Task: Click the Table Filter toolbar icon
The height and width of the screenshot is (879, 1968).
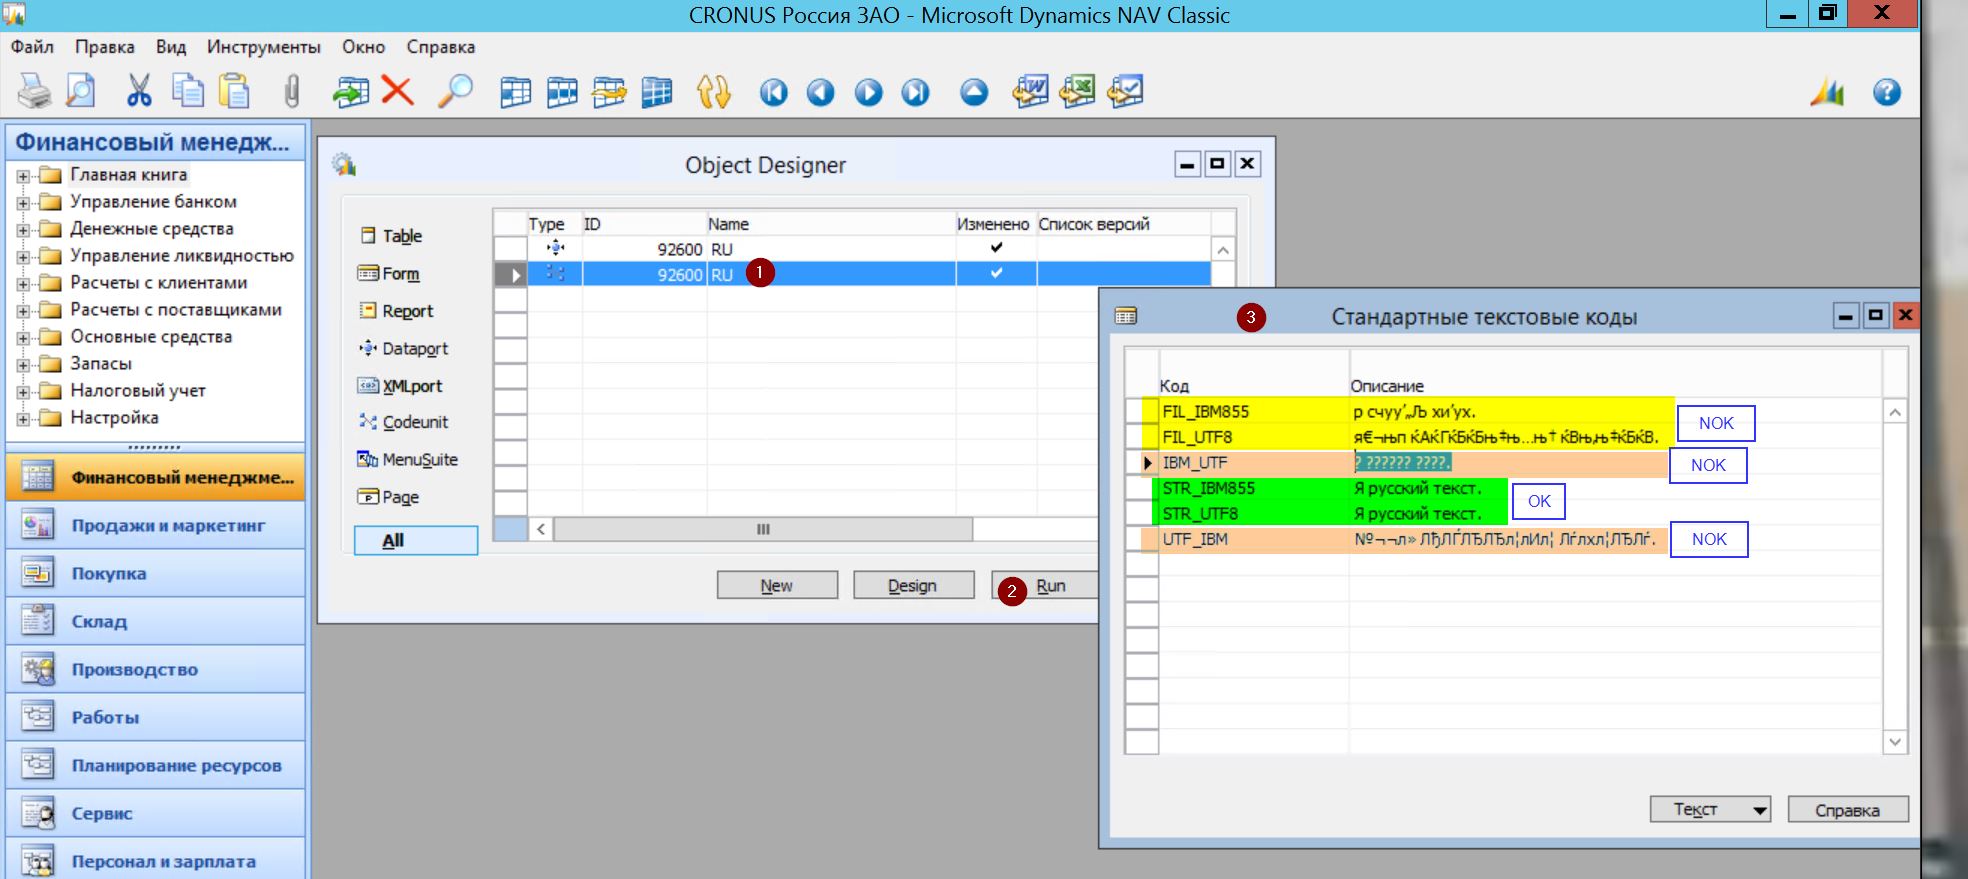Action: click(562, 92)
